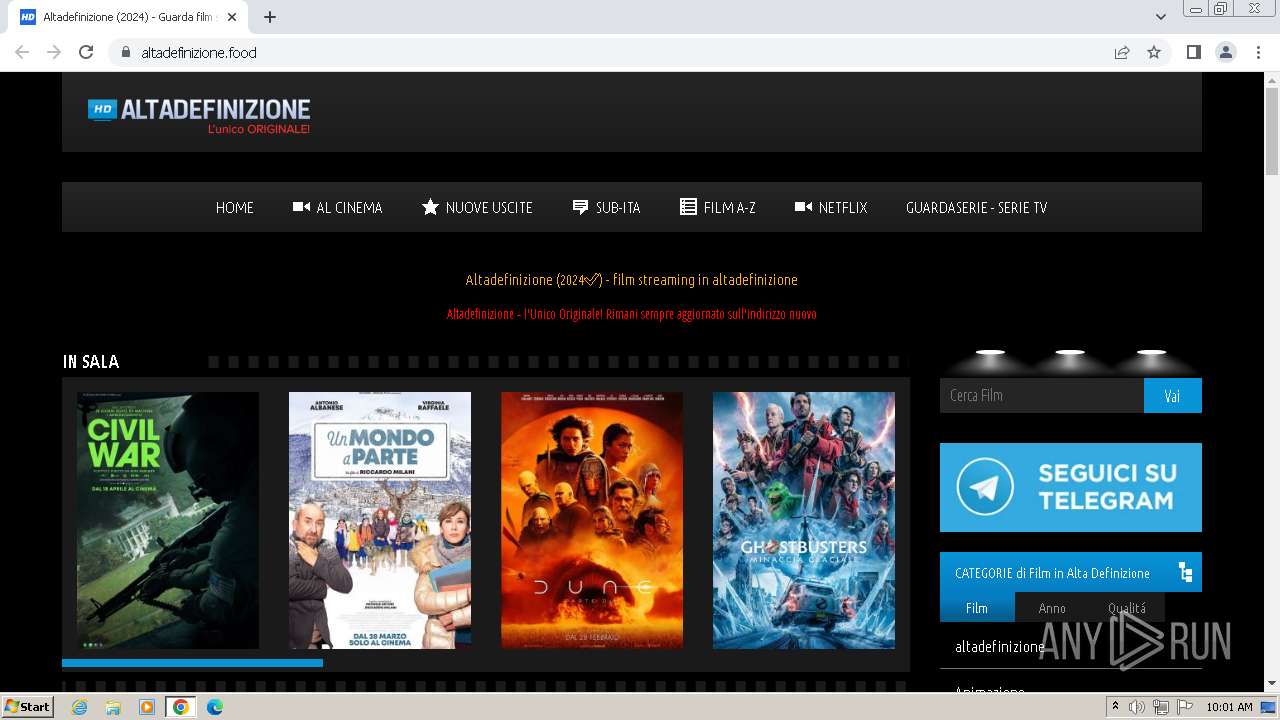Open the tab search chevron
This screenshot has height=720, width=1280.
click(1160, 17)
